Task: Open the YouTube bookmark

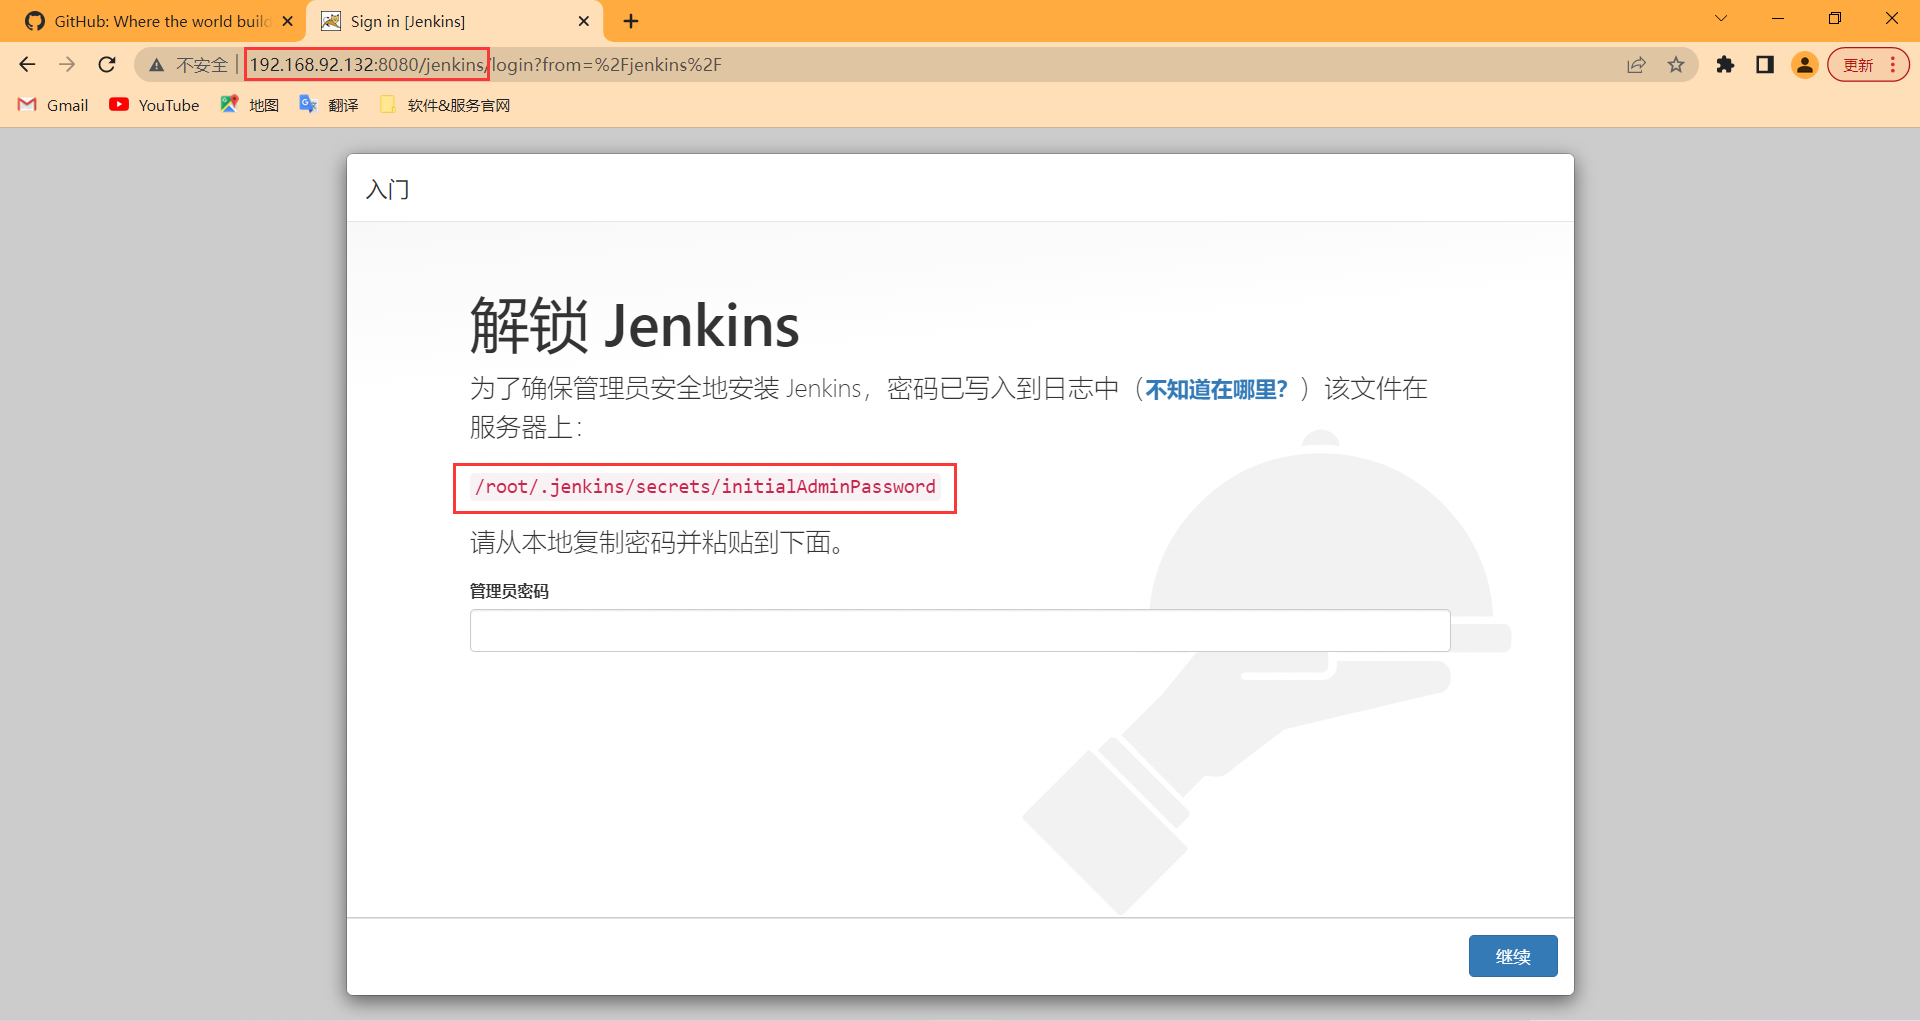Action: 155,105
